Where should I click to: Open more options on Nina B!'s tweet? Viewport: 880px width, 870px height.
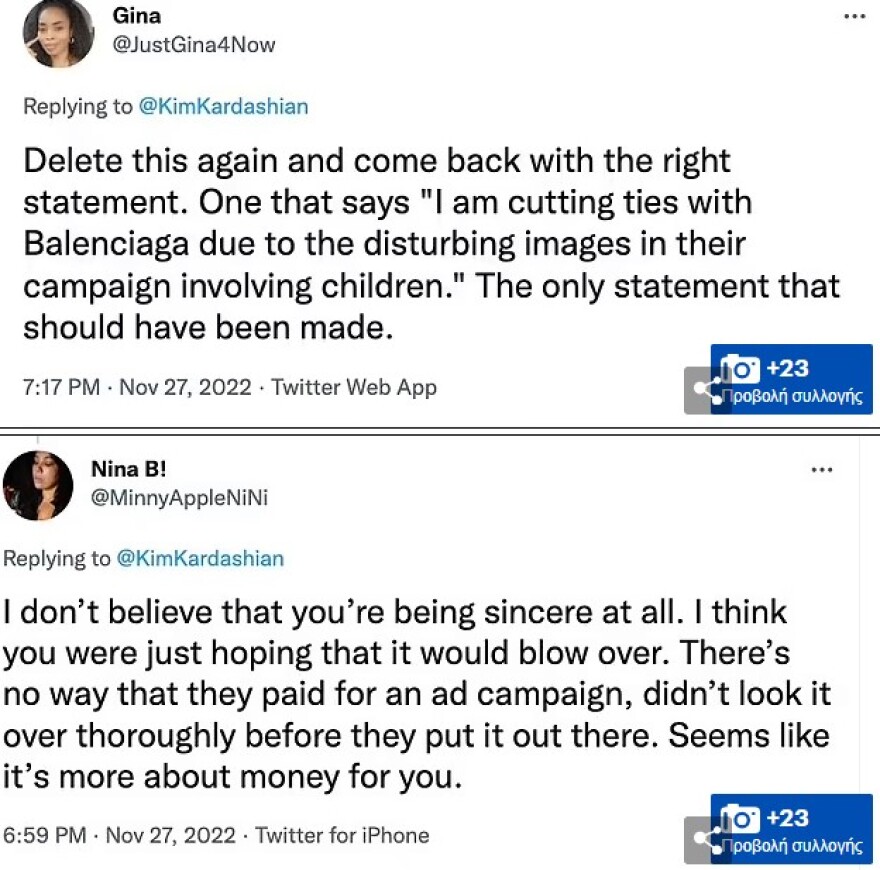(x=821, y=470)
